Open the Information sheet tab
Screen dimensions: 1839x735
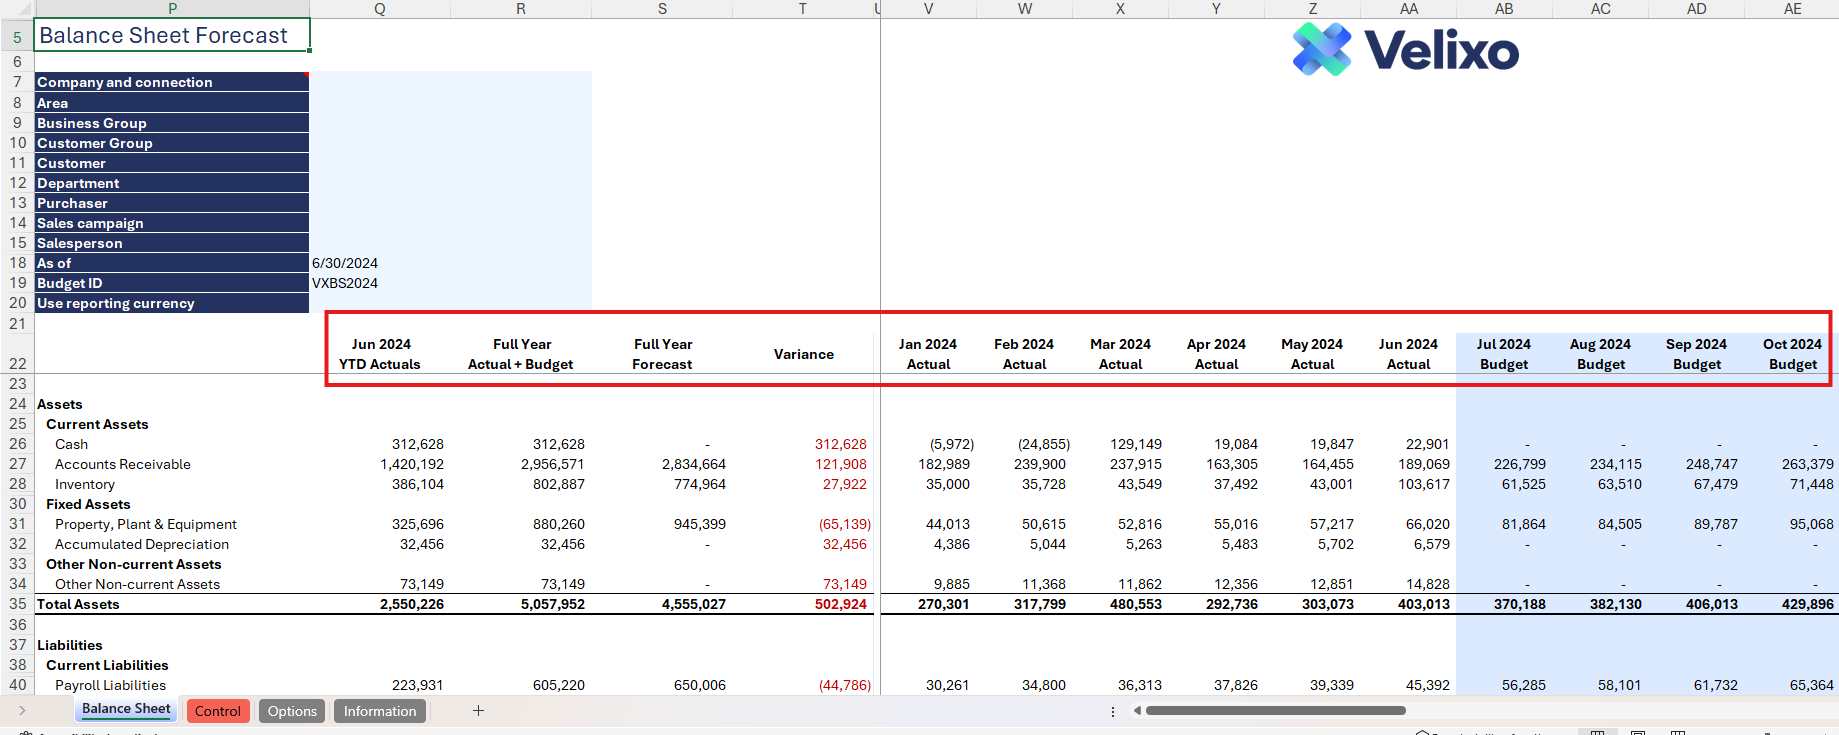pos(380,711)
